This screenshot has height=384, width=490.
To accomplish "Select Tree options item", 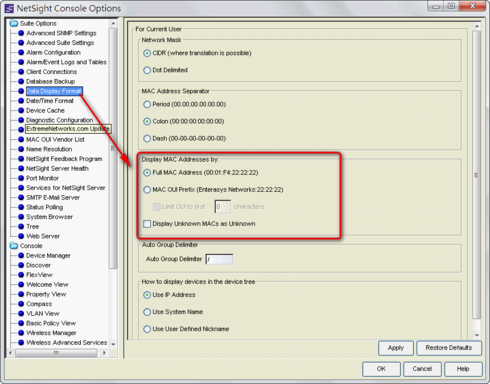I will pyautogui.click(x=33, y=226).
